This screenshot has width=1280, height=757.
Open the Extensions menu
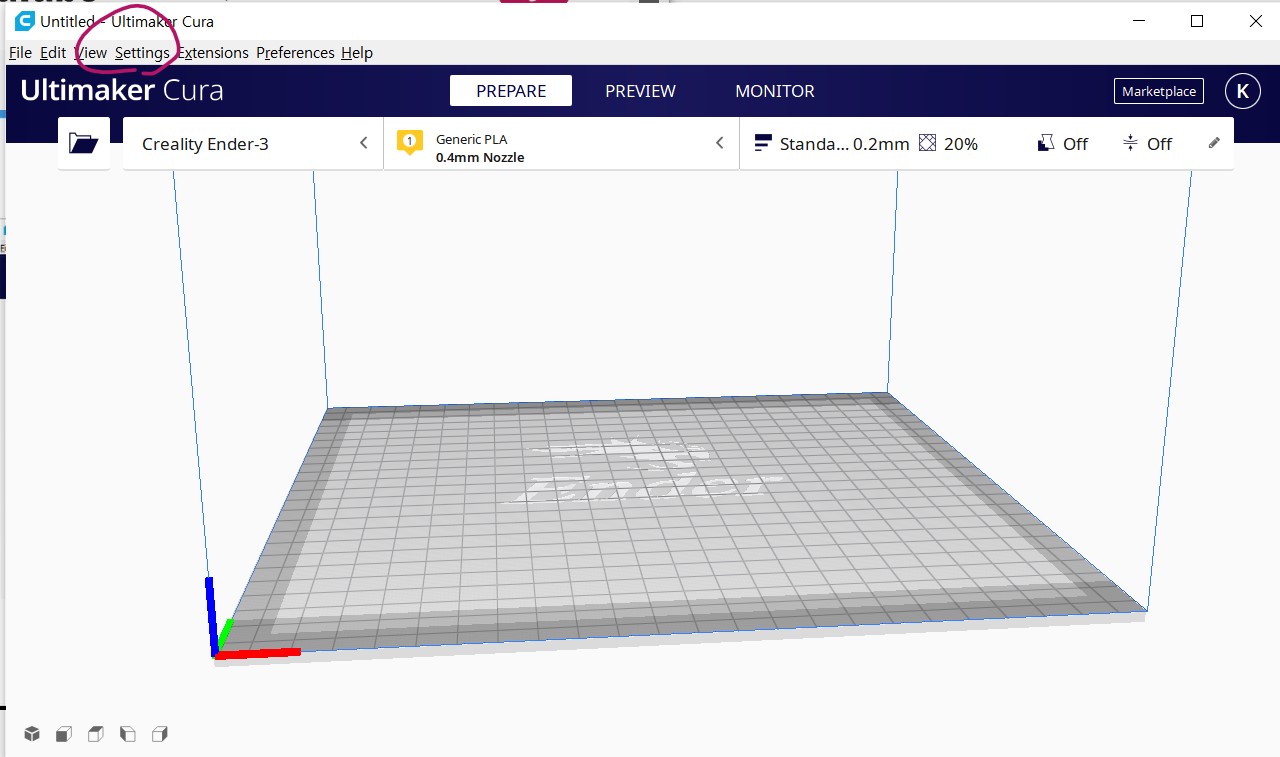(213, 53)
